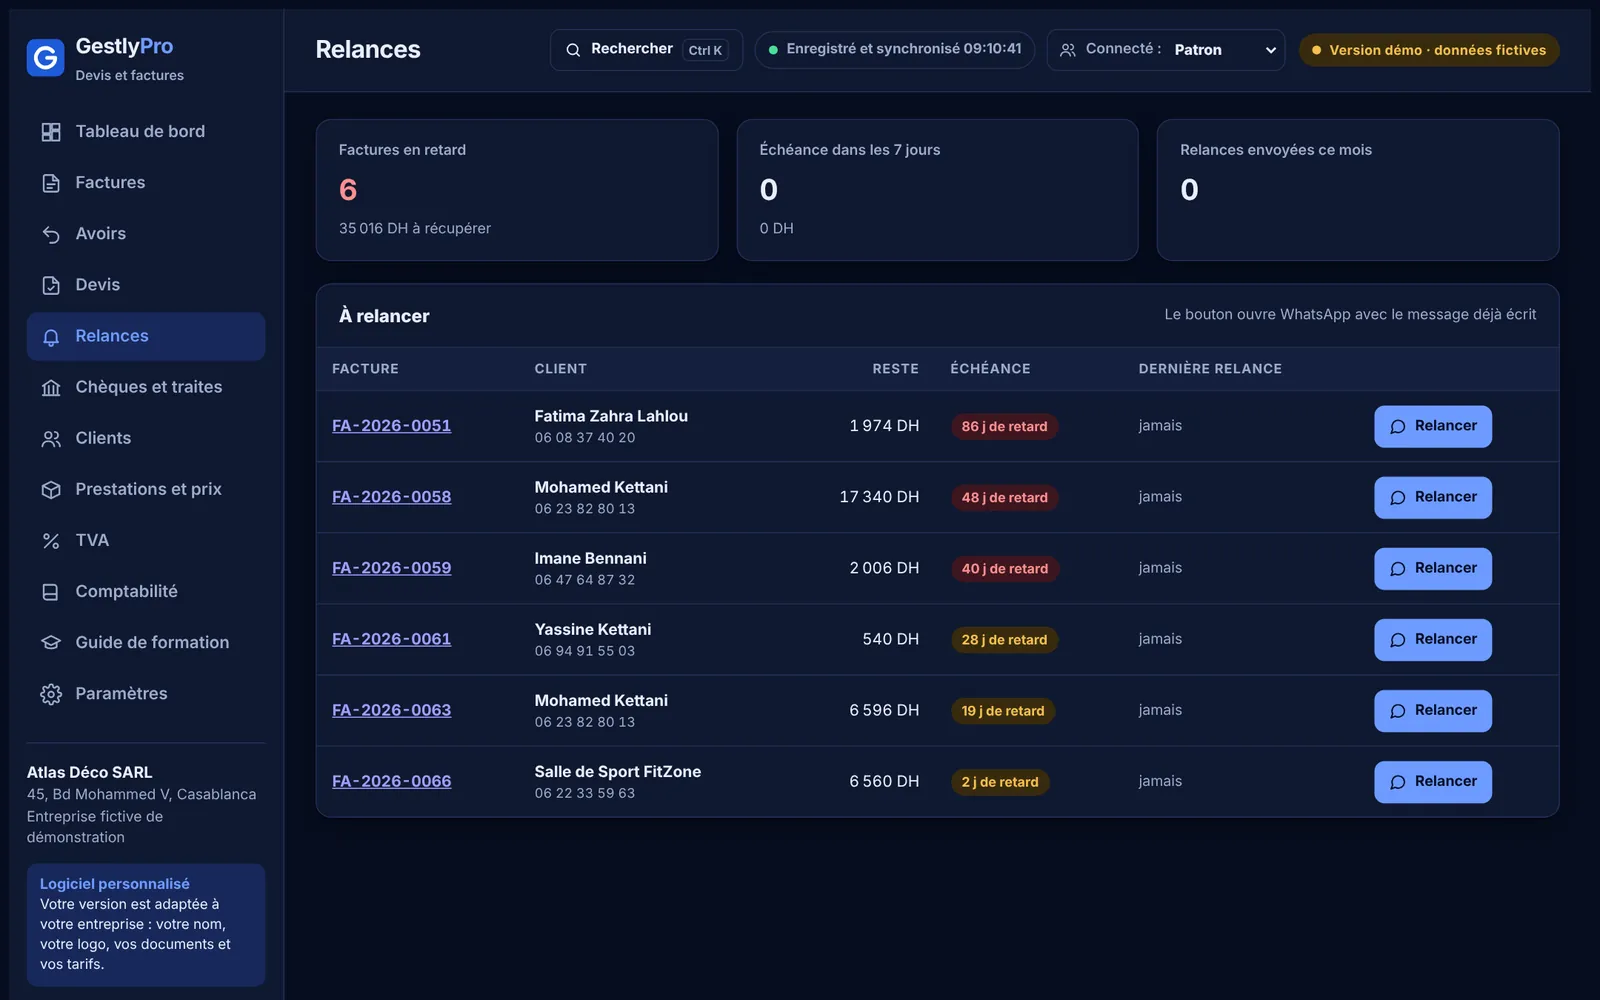
Task: Open invoice FA-2026-0059
Action: (391, 568)
